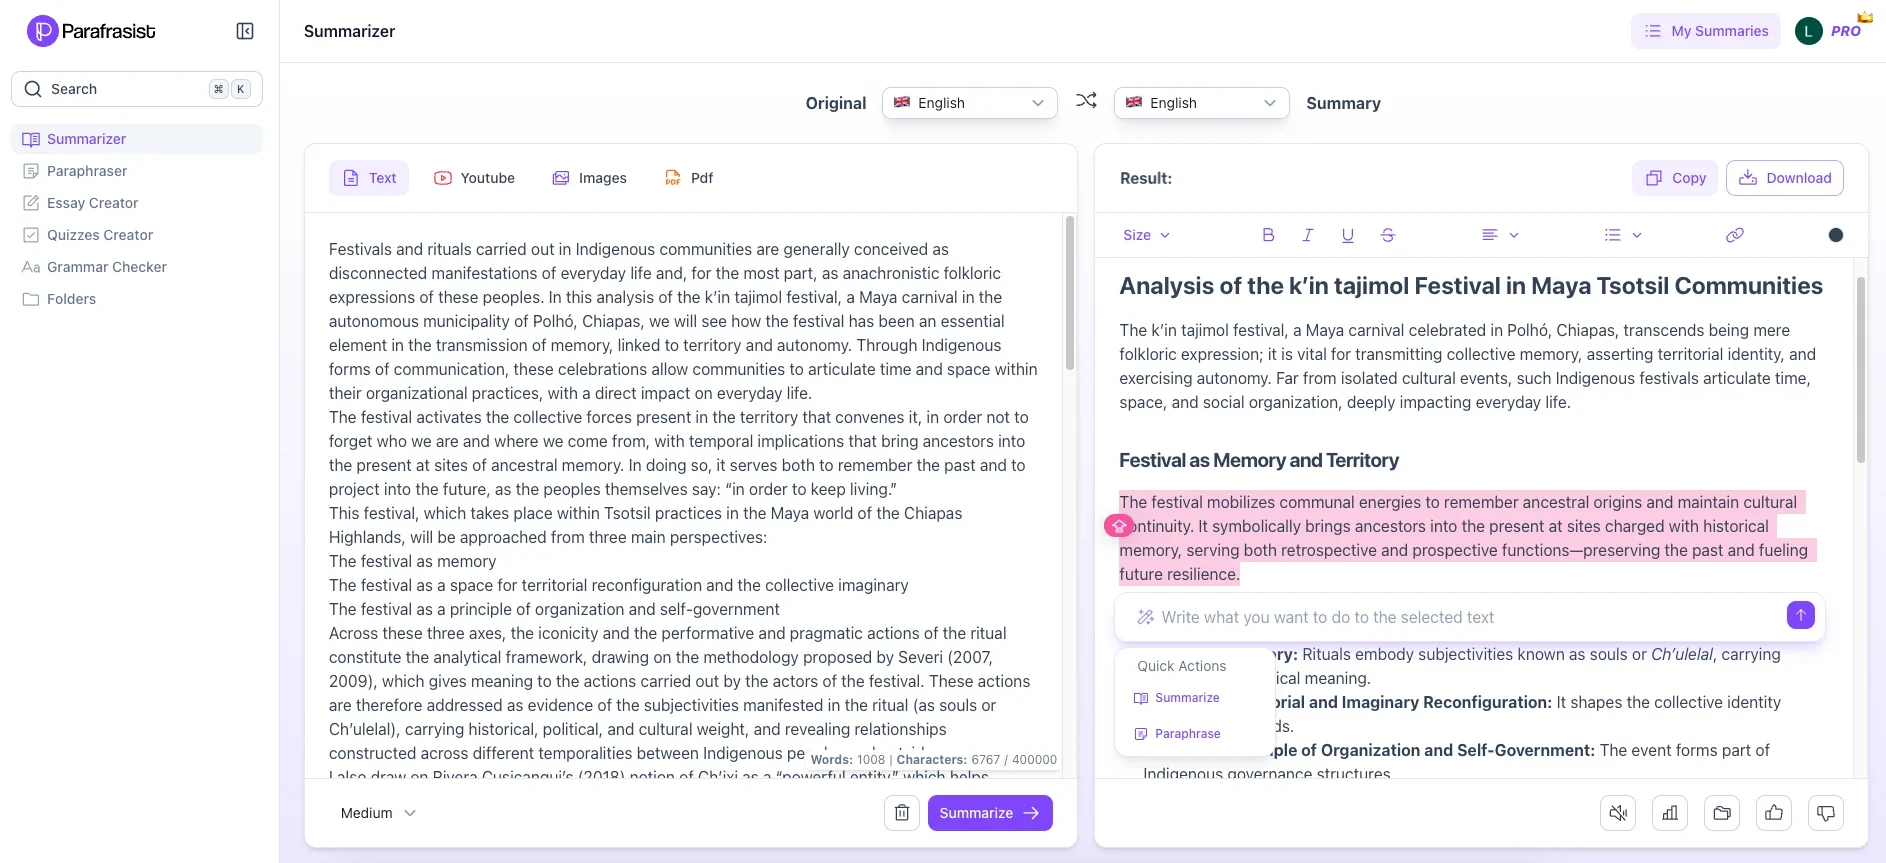Select the Pdf input tab
1886x863 pixels.
click(x=689, y=178)
